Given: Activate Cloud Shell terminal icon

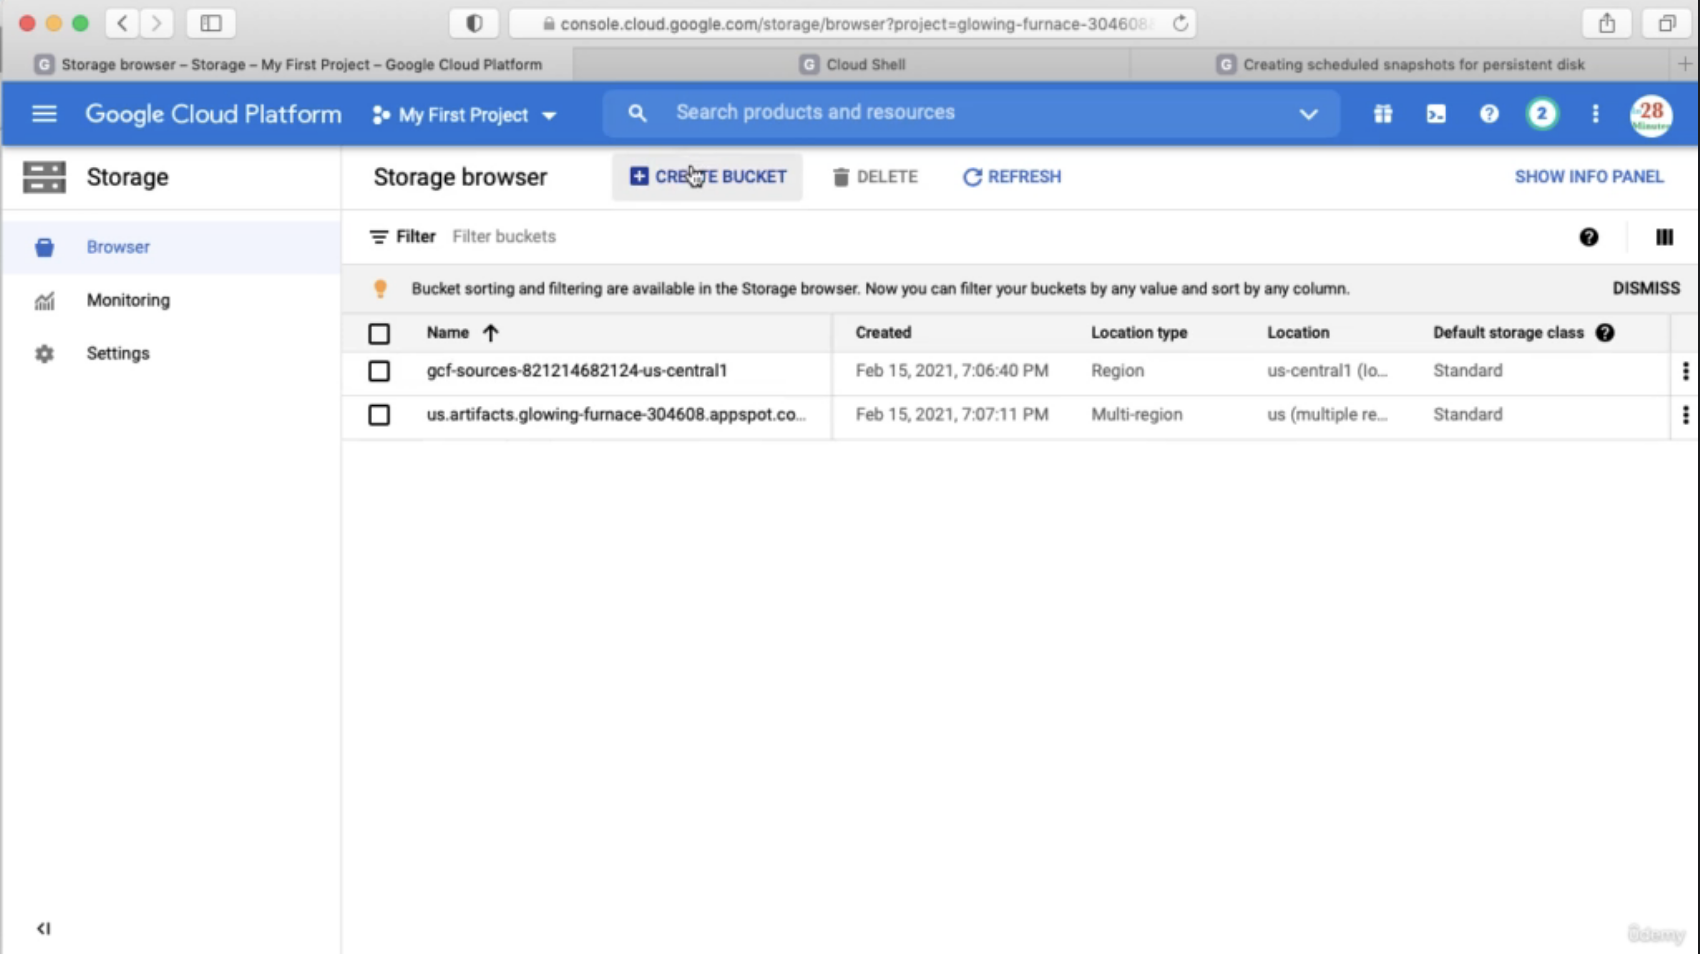Looking at the screenshot, I should coord(1436,114).
